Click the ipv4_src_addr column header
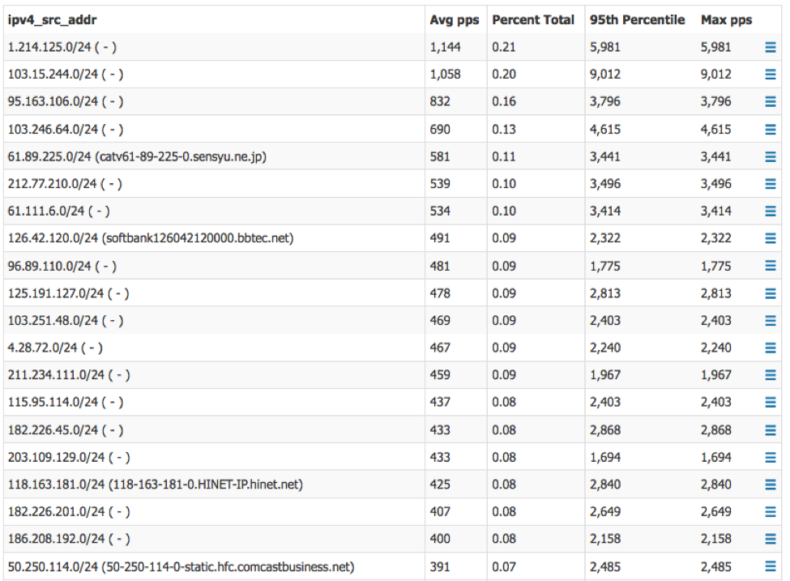Viewport: 790px width, 581px height. point(52,20)
